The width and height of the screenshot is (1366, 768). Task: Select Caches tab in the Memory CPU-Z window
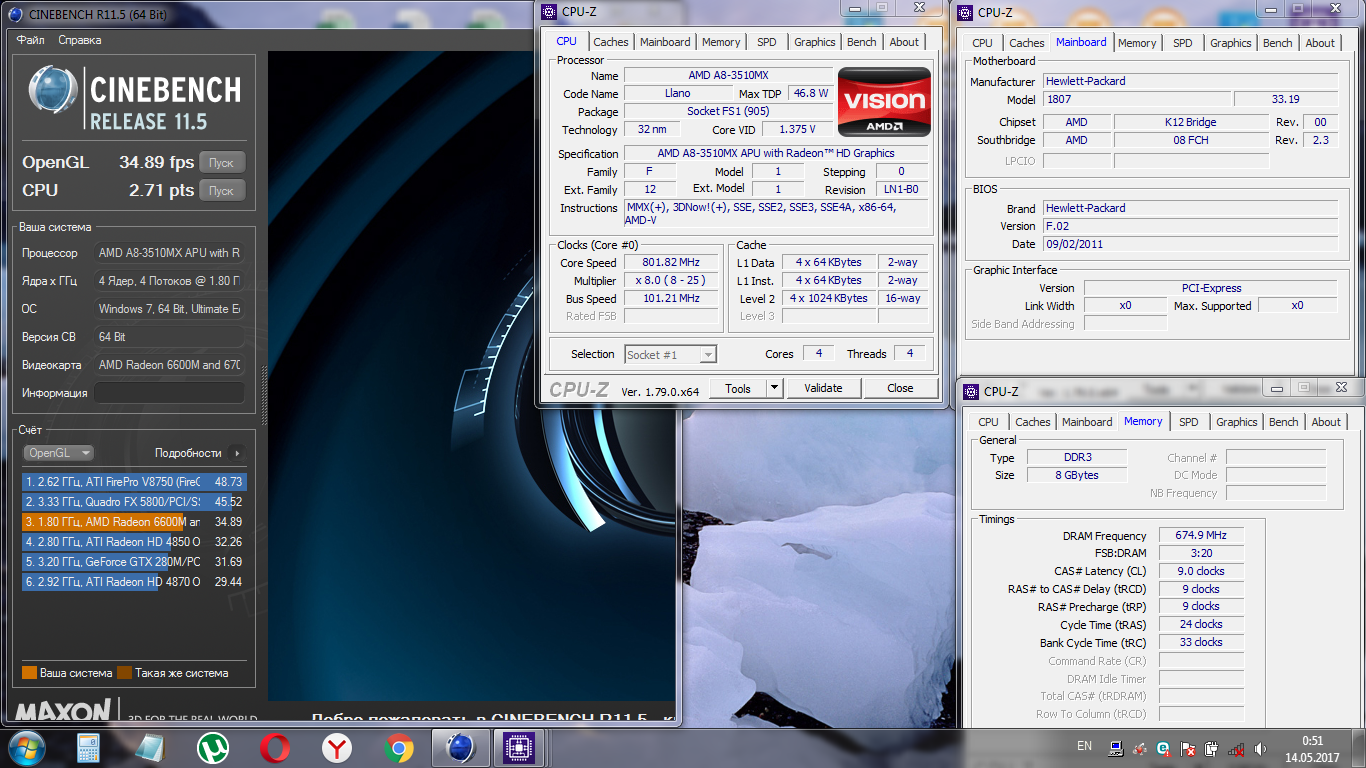click(x=1033, y=422)
